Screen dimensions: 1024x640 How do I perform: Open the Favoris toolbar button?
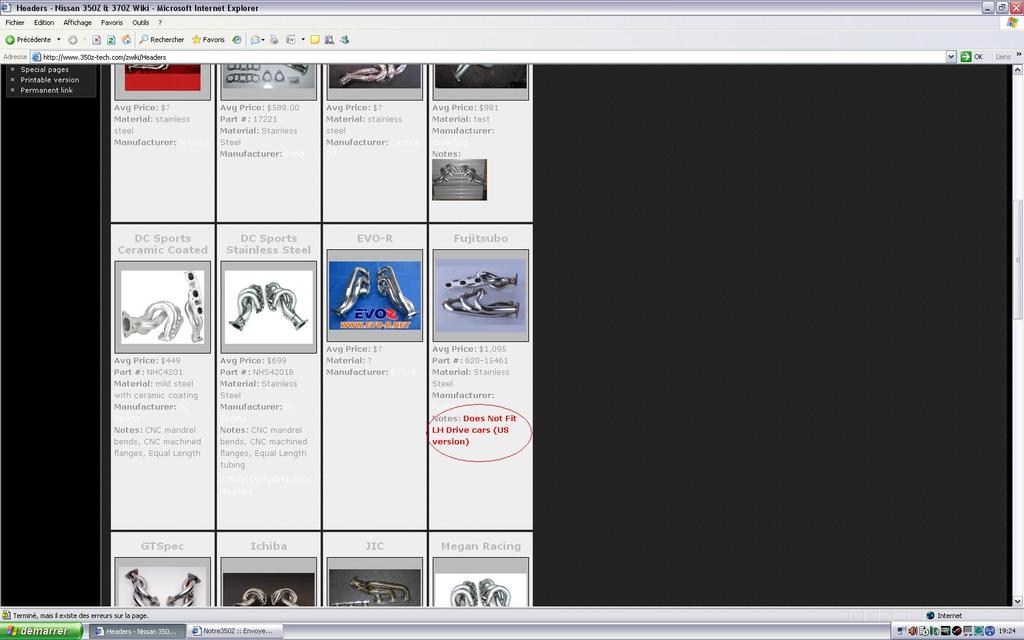(208, 40)
